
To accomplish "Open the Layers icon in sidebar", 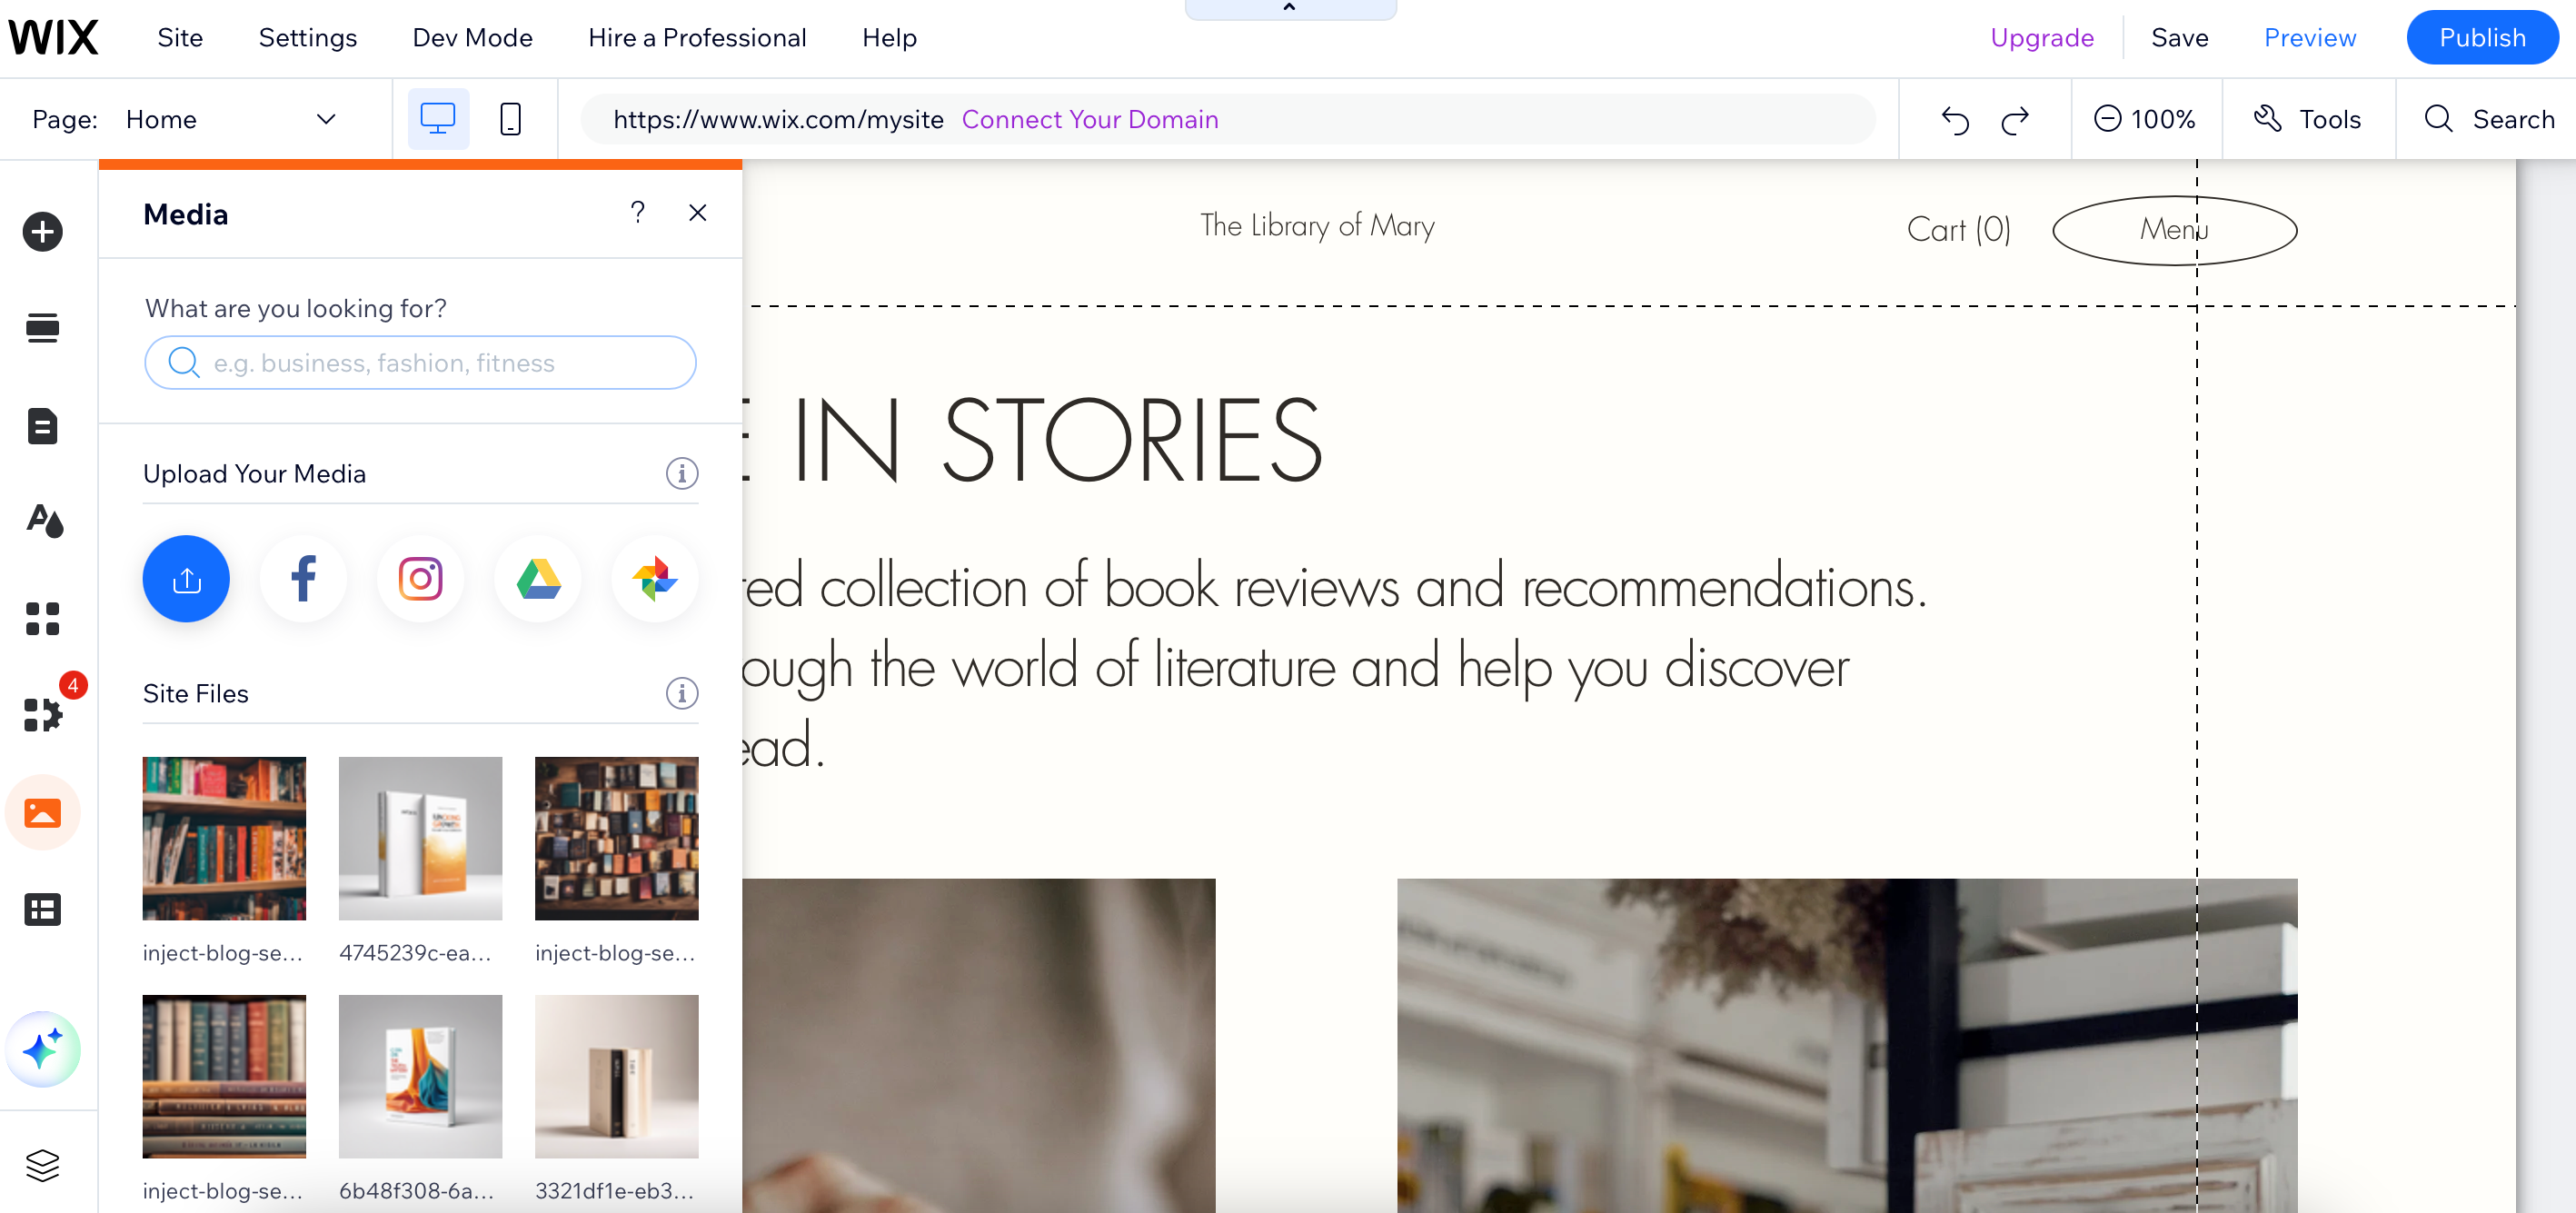I will [42, 1165].
